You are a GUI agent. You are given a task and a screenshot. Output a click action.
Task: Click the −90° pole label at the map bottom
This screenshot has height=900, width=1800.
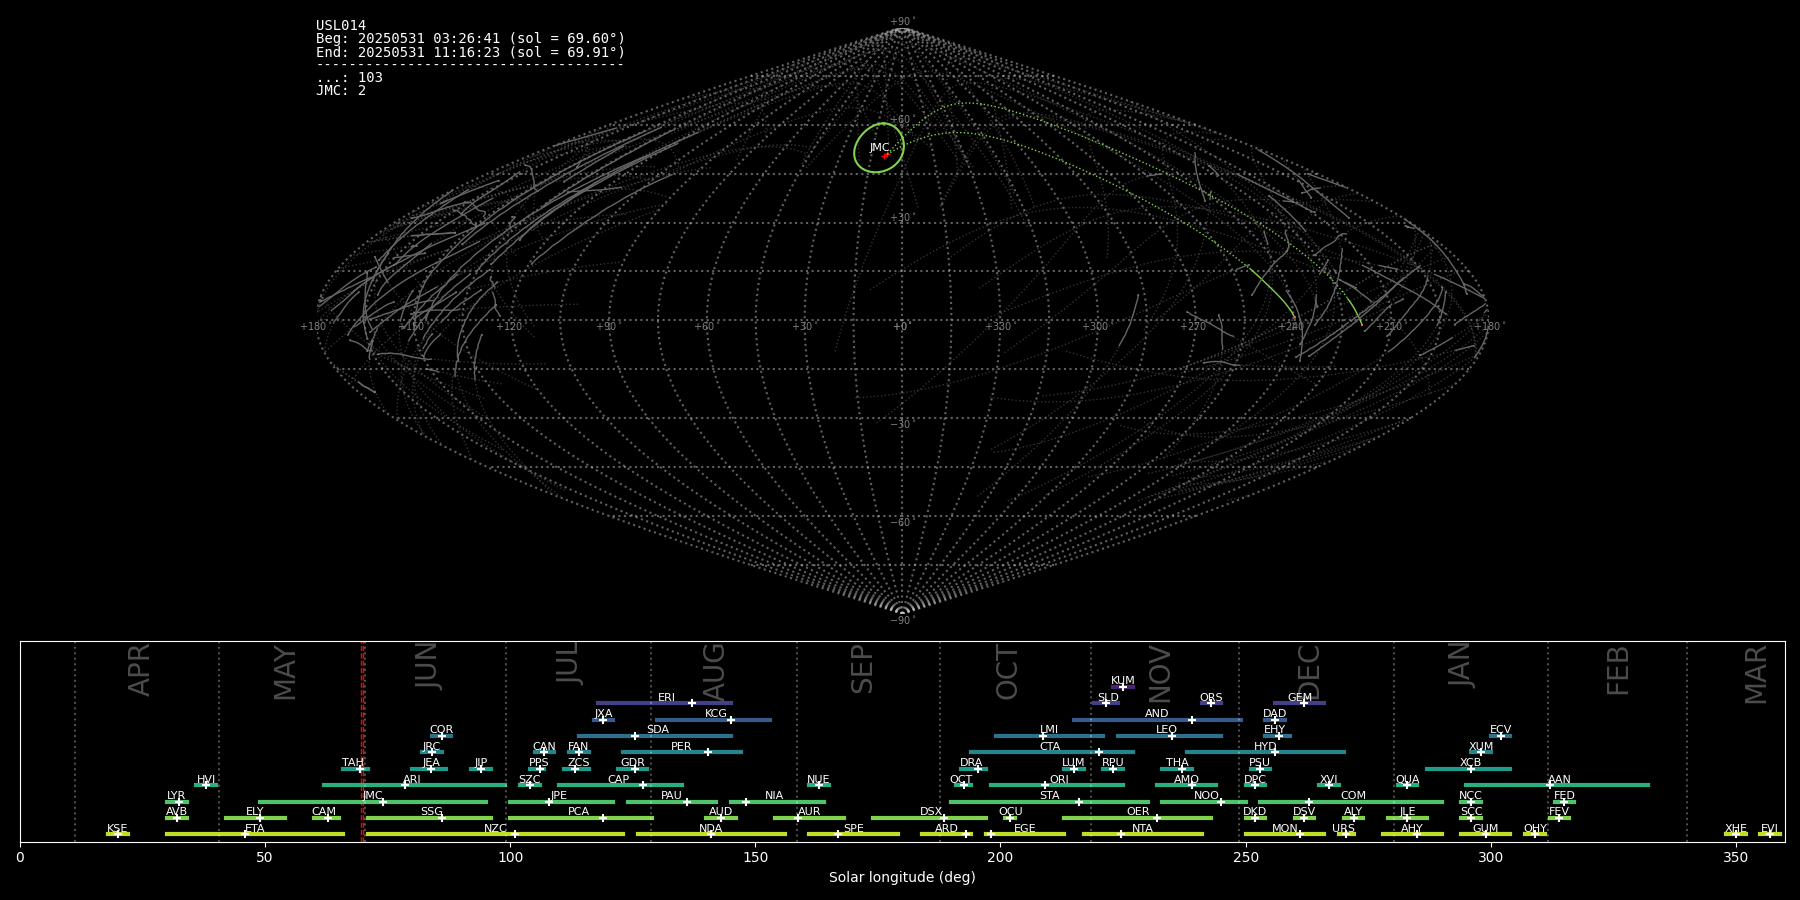(902, 620)
